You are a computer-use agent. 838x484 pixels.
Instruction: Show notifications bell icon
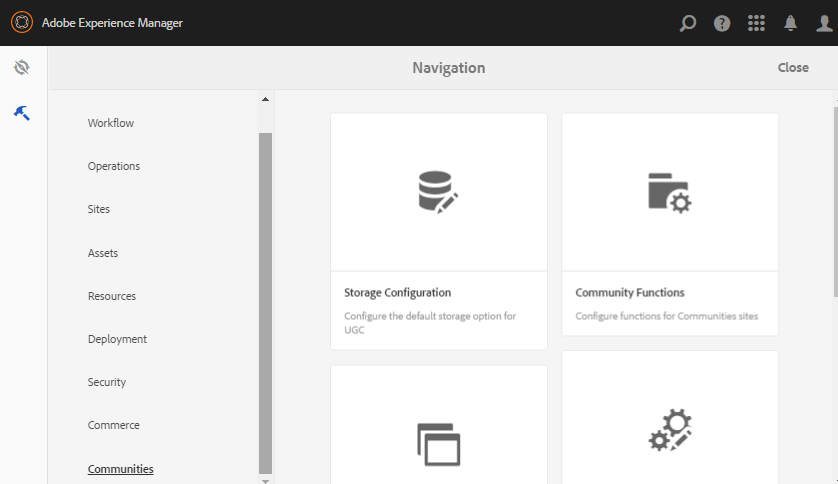pyautogui.click(x=790, y=23)
